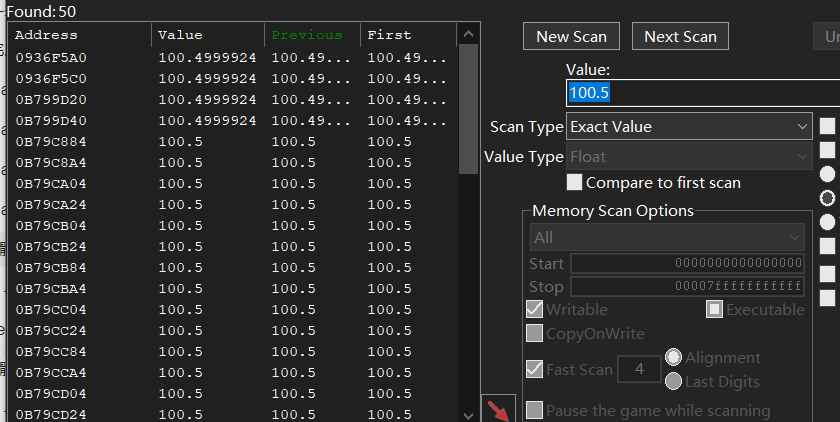Screen dimensions: 840x422
Task: Select address row 0B79CB24
Action: pos(233,246)
